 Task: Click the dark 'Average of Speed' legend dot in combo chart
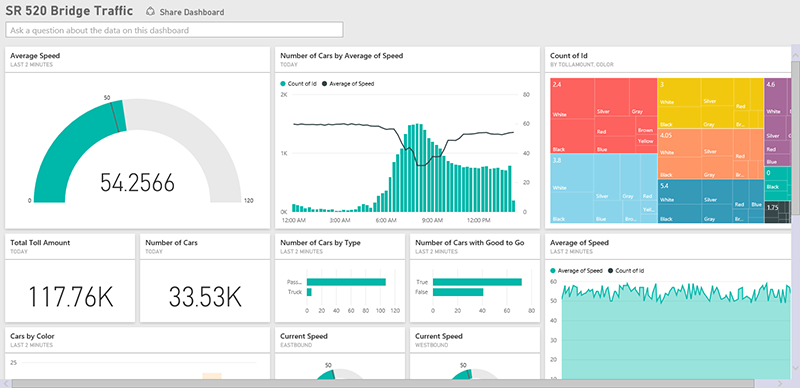pos(324,83)
